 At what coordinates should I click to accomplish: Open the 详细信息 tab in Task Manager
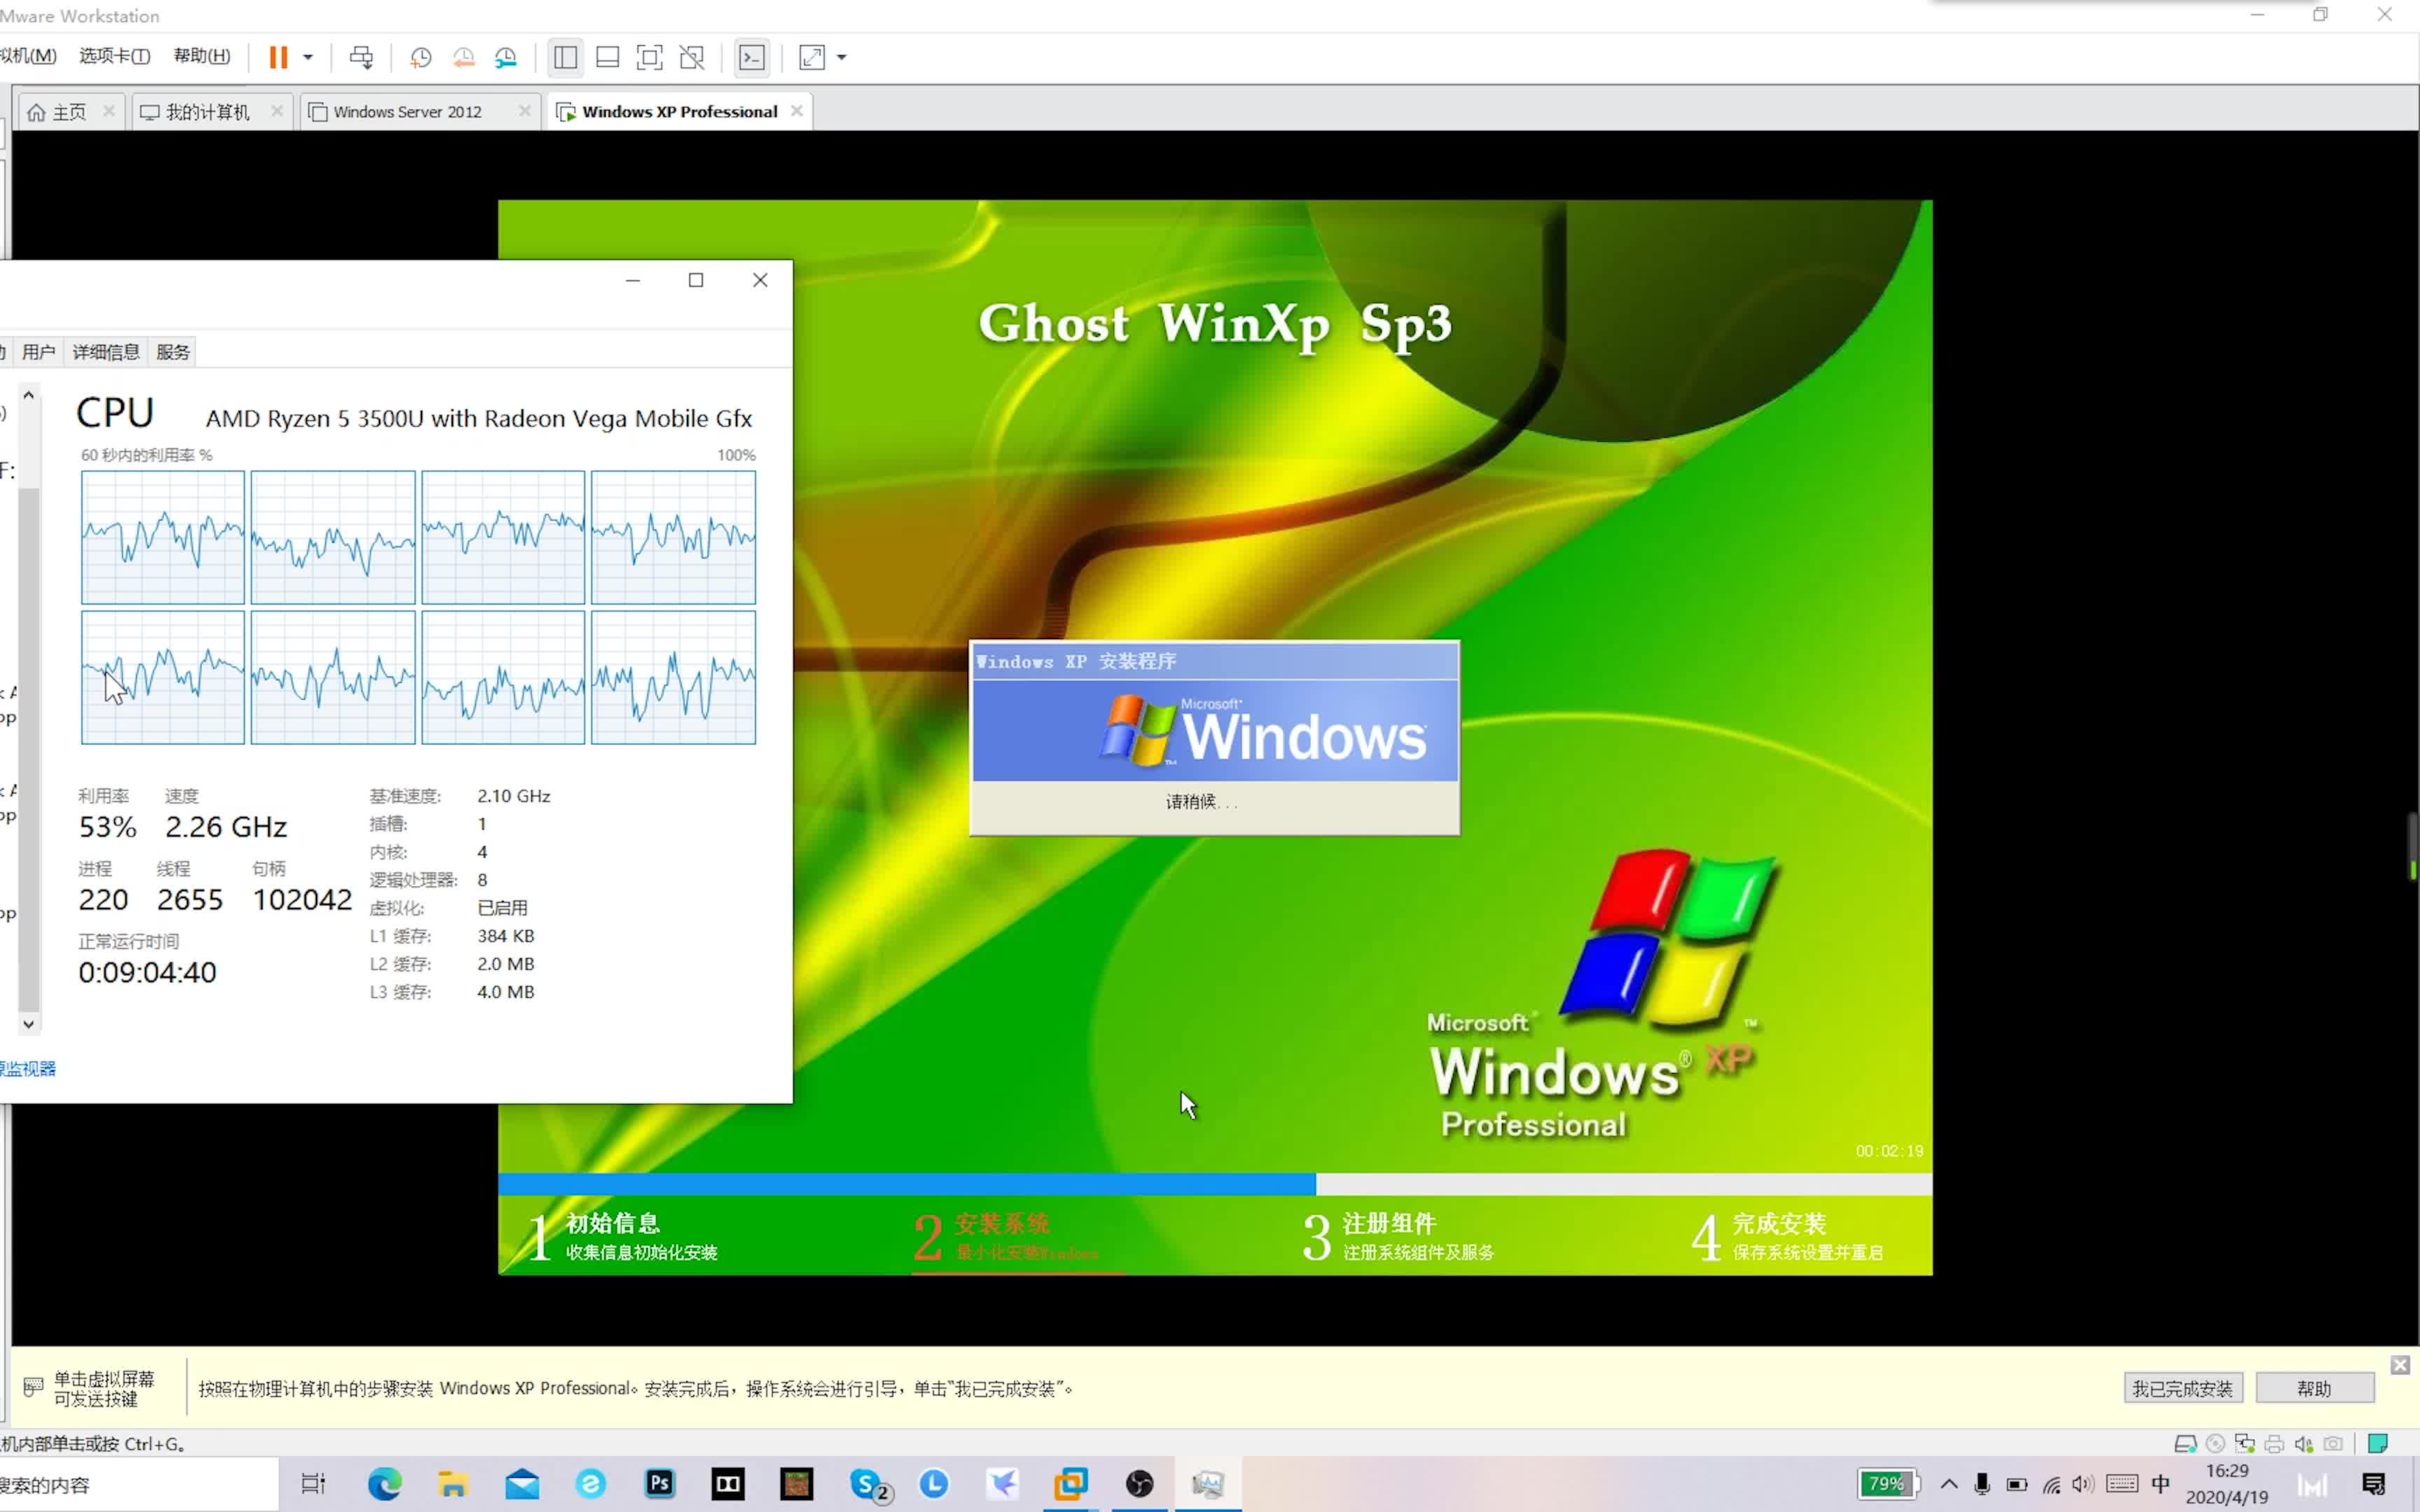(x=106, y=352)
